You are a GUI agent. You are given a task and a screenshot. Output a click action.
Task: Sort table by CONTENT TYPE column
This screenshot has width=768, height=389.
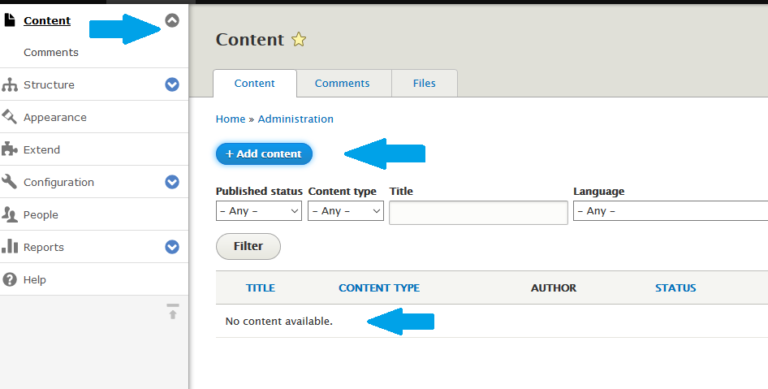(379, 288)
